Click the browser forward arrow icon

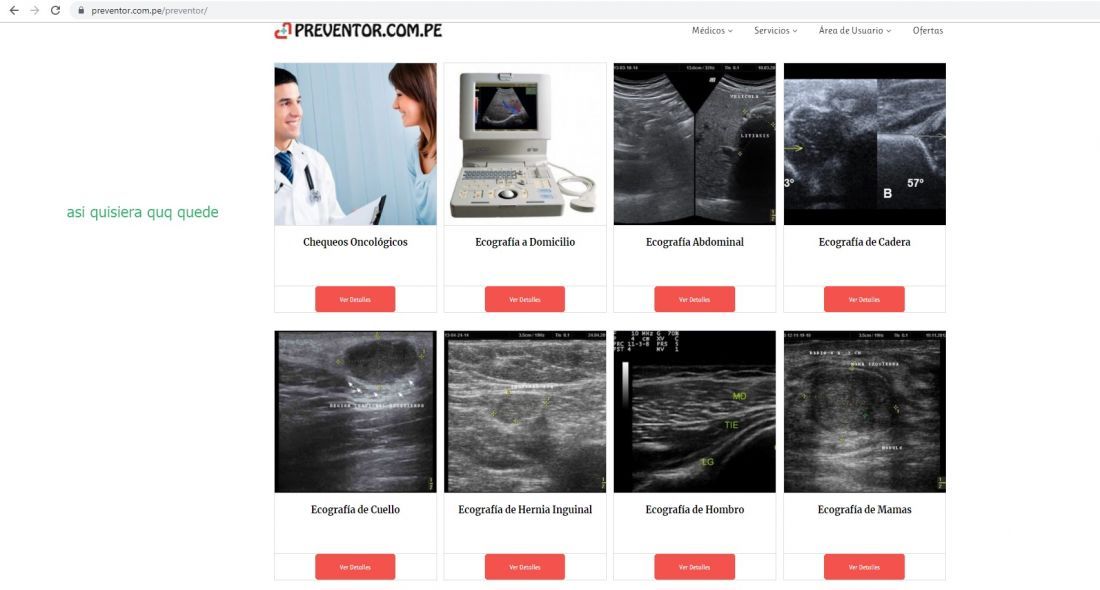point(34,11)
